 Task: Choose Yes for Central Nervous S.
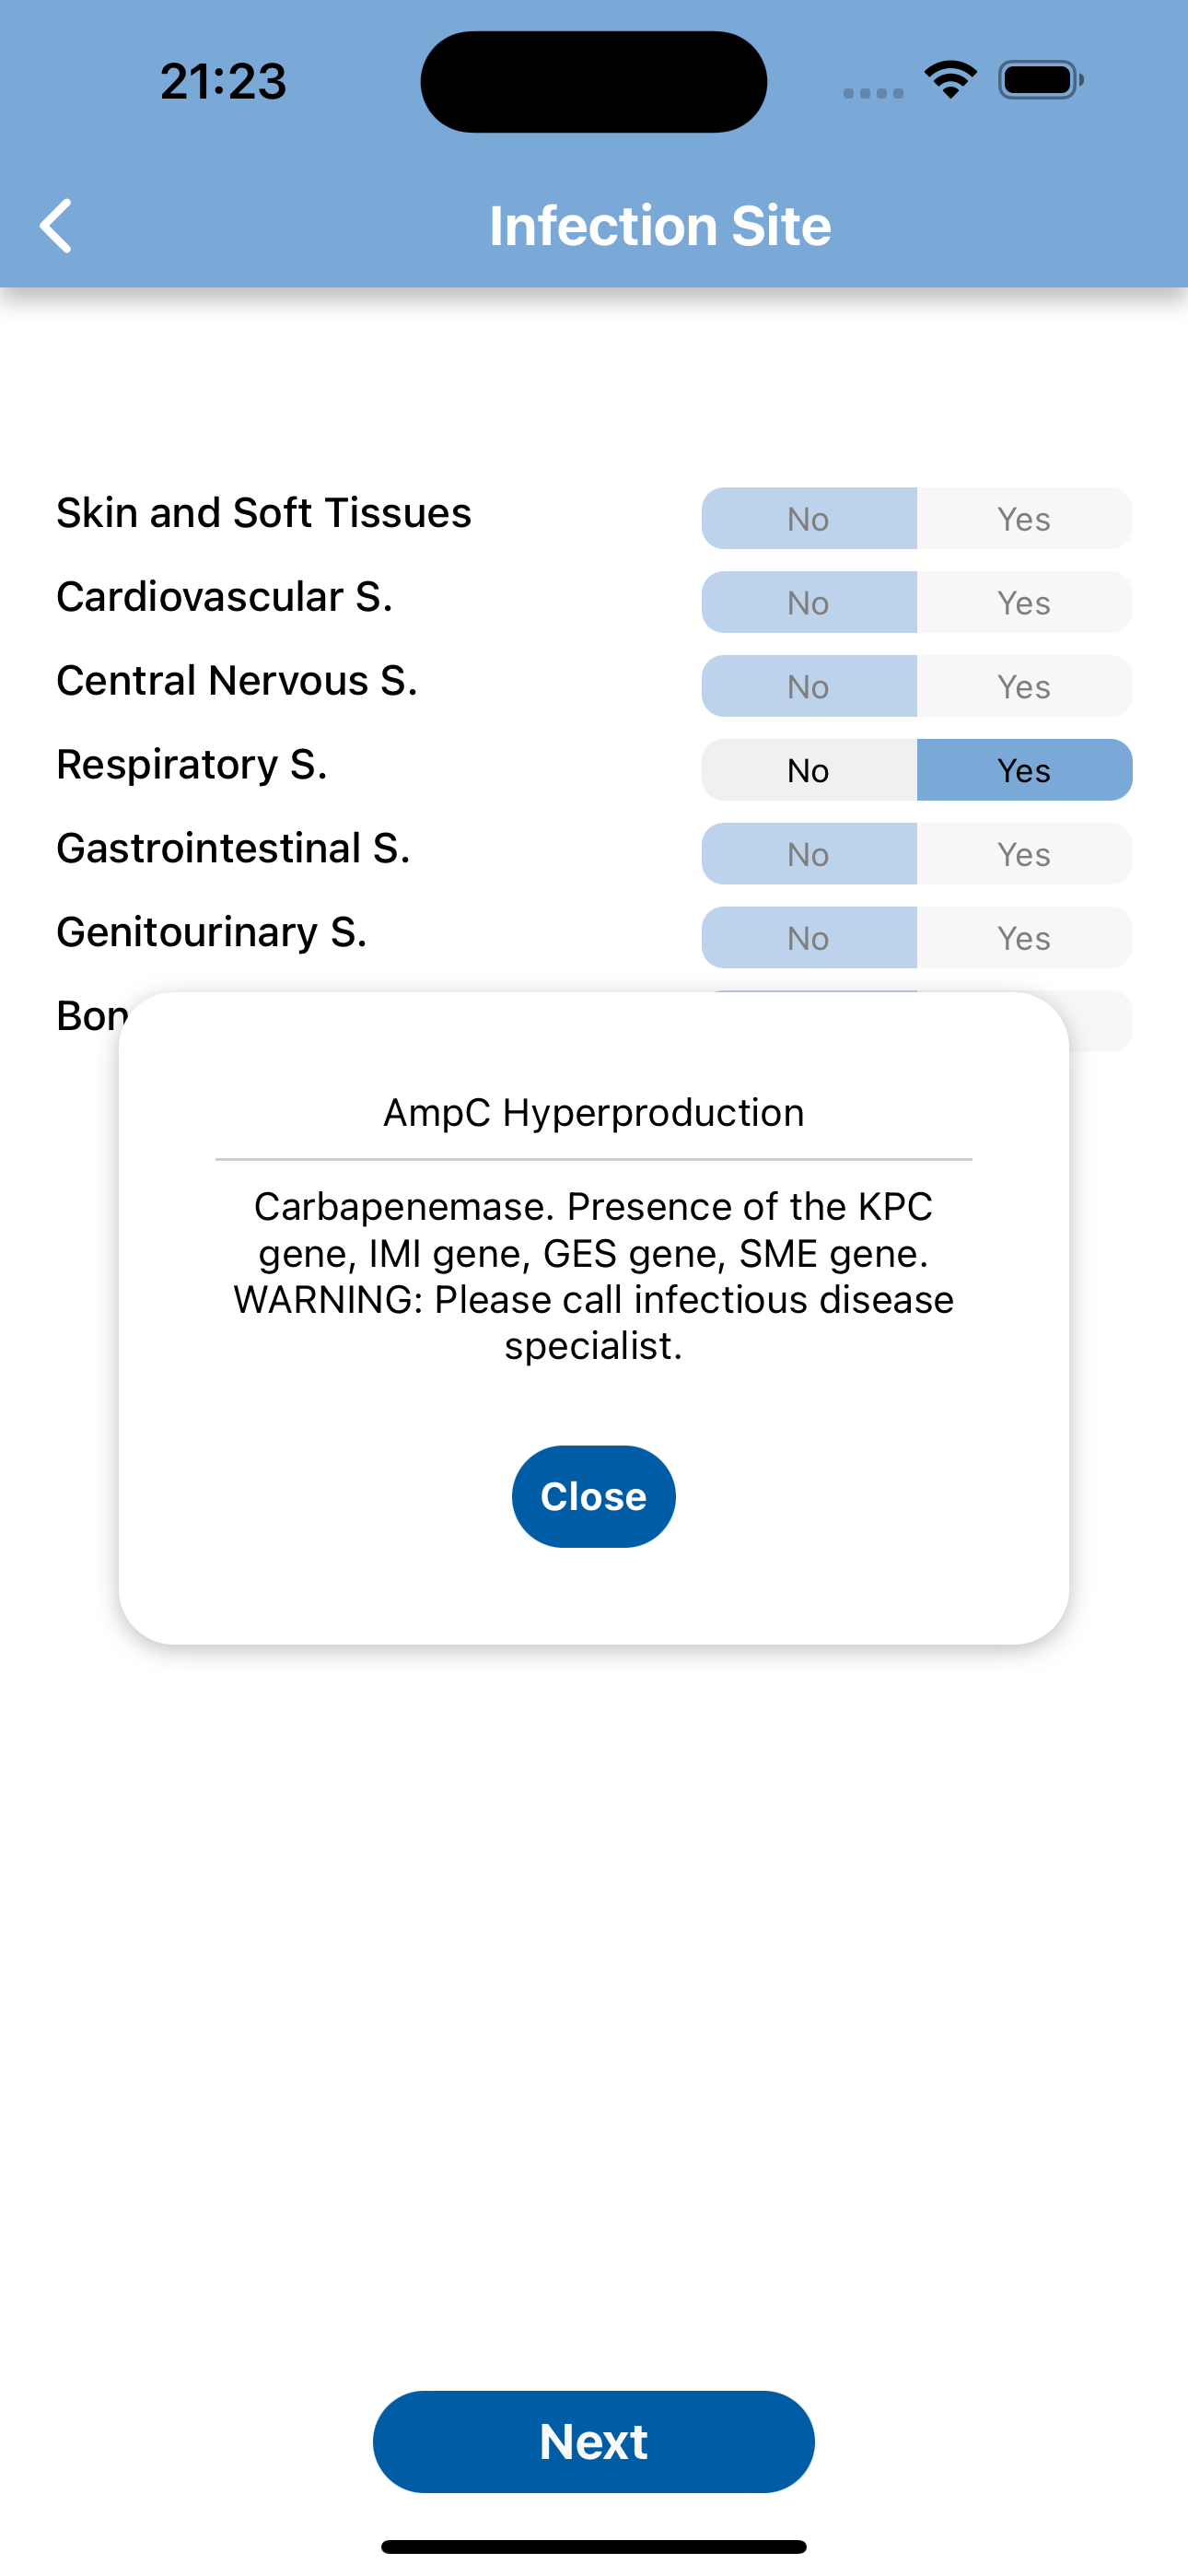click(x=1024, y=686)
